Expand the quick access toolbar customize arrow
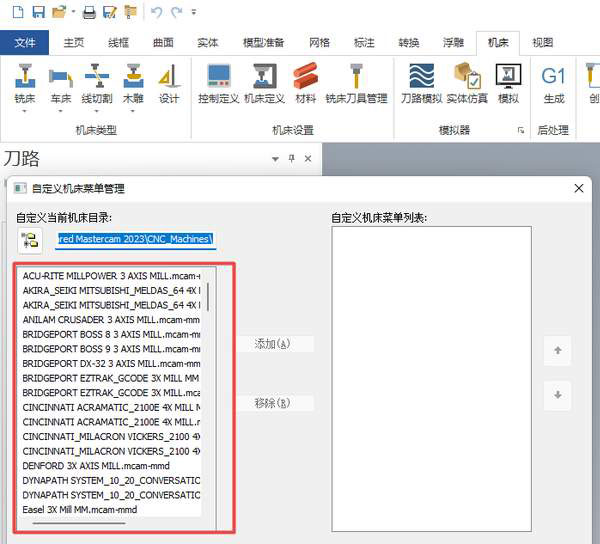The width and height of the screenshot is (600, 544). pyautogui.click(x=194, y=12)
